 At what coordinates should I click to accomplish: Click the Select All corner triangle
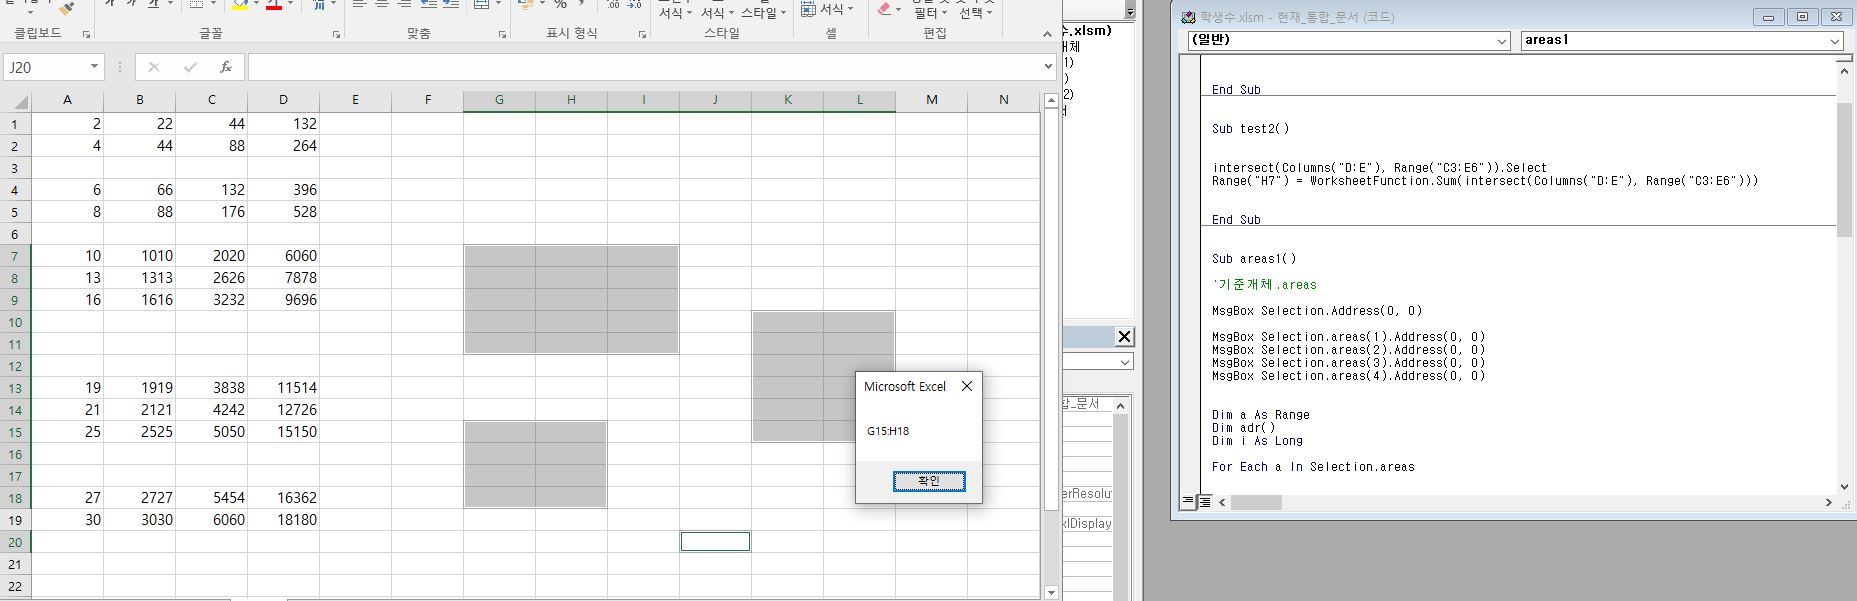pyautogui.click(x=20, y=100)
